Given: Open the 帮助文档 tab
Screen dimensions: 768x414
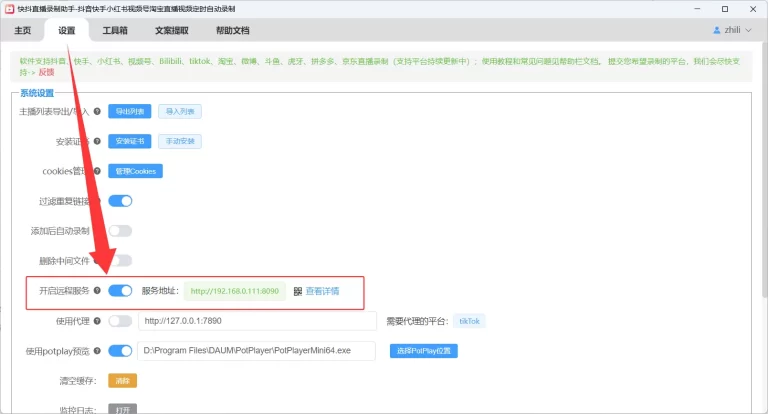Looking at the screenshot, I should tap(233, 30).
